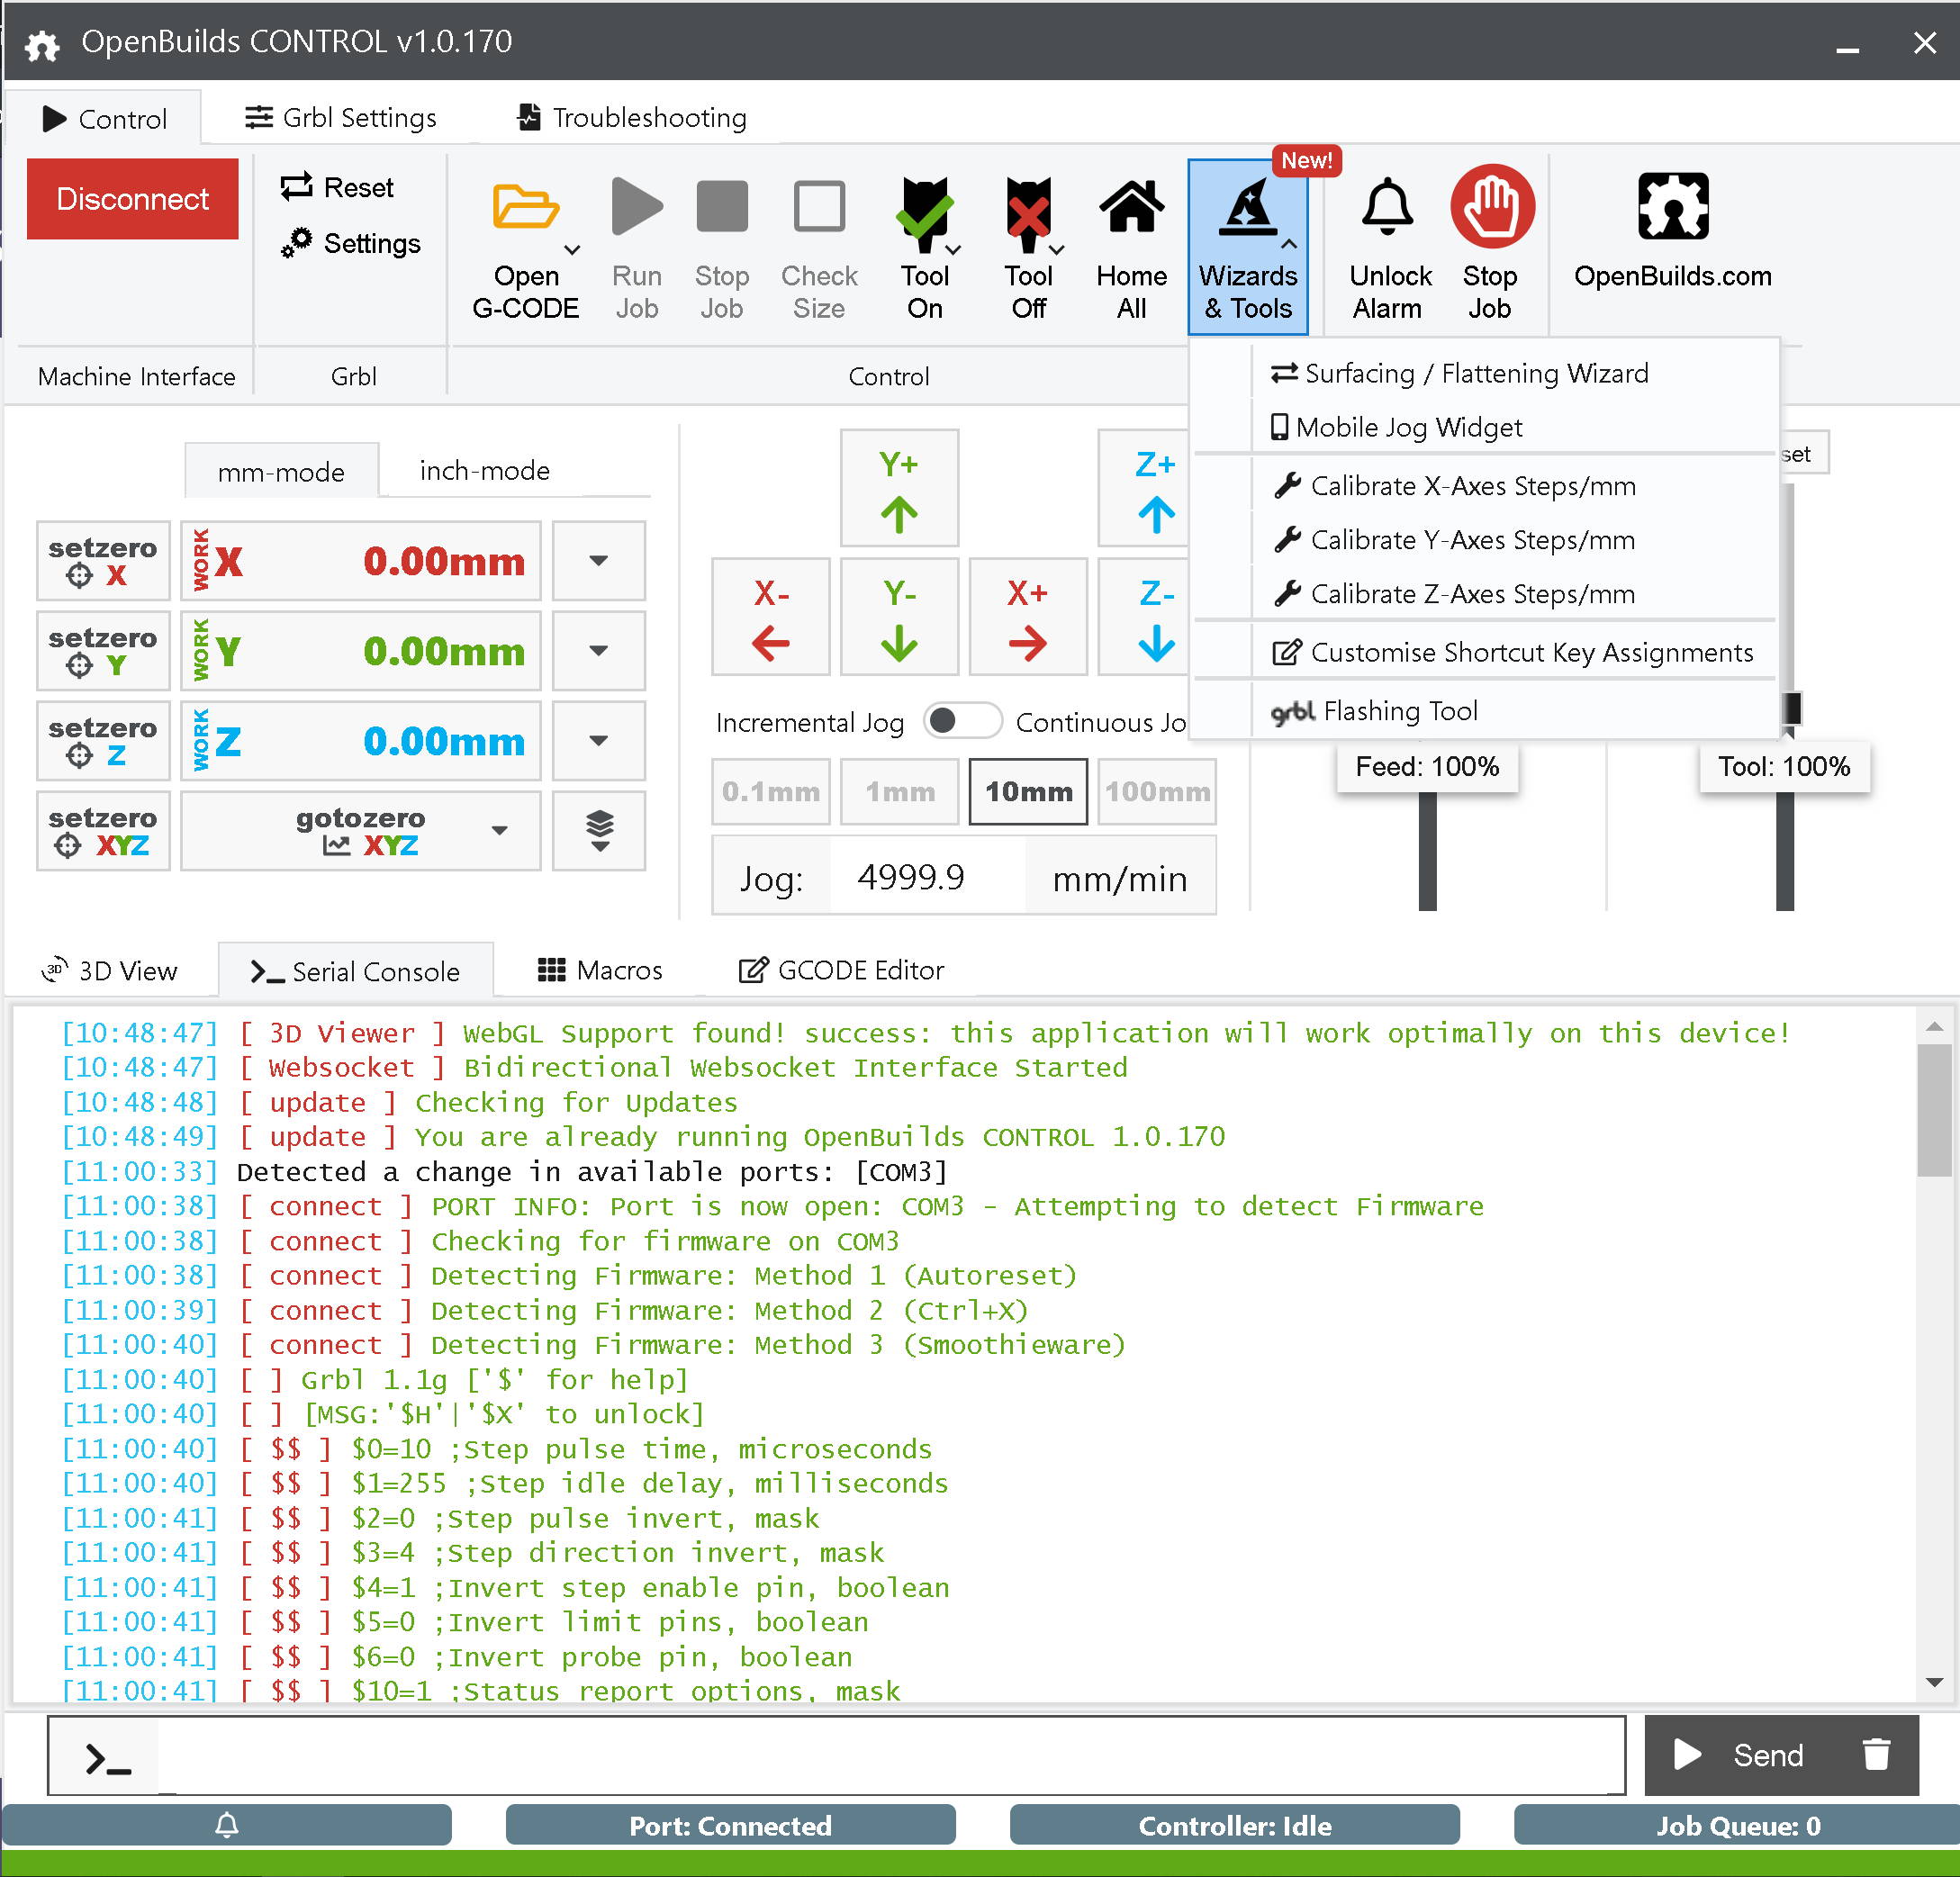1960x1877 pixels.
Task: Choose Calibrate X-Axes Steps/mm
Action: (x=1485, y=486)
